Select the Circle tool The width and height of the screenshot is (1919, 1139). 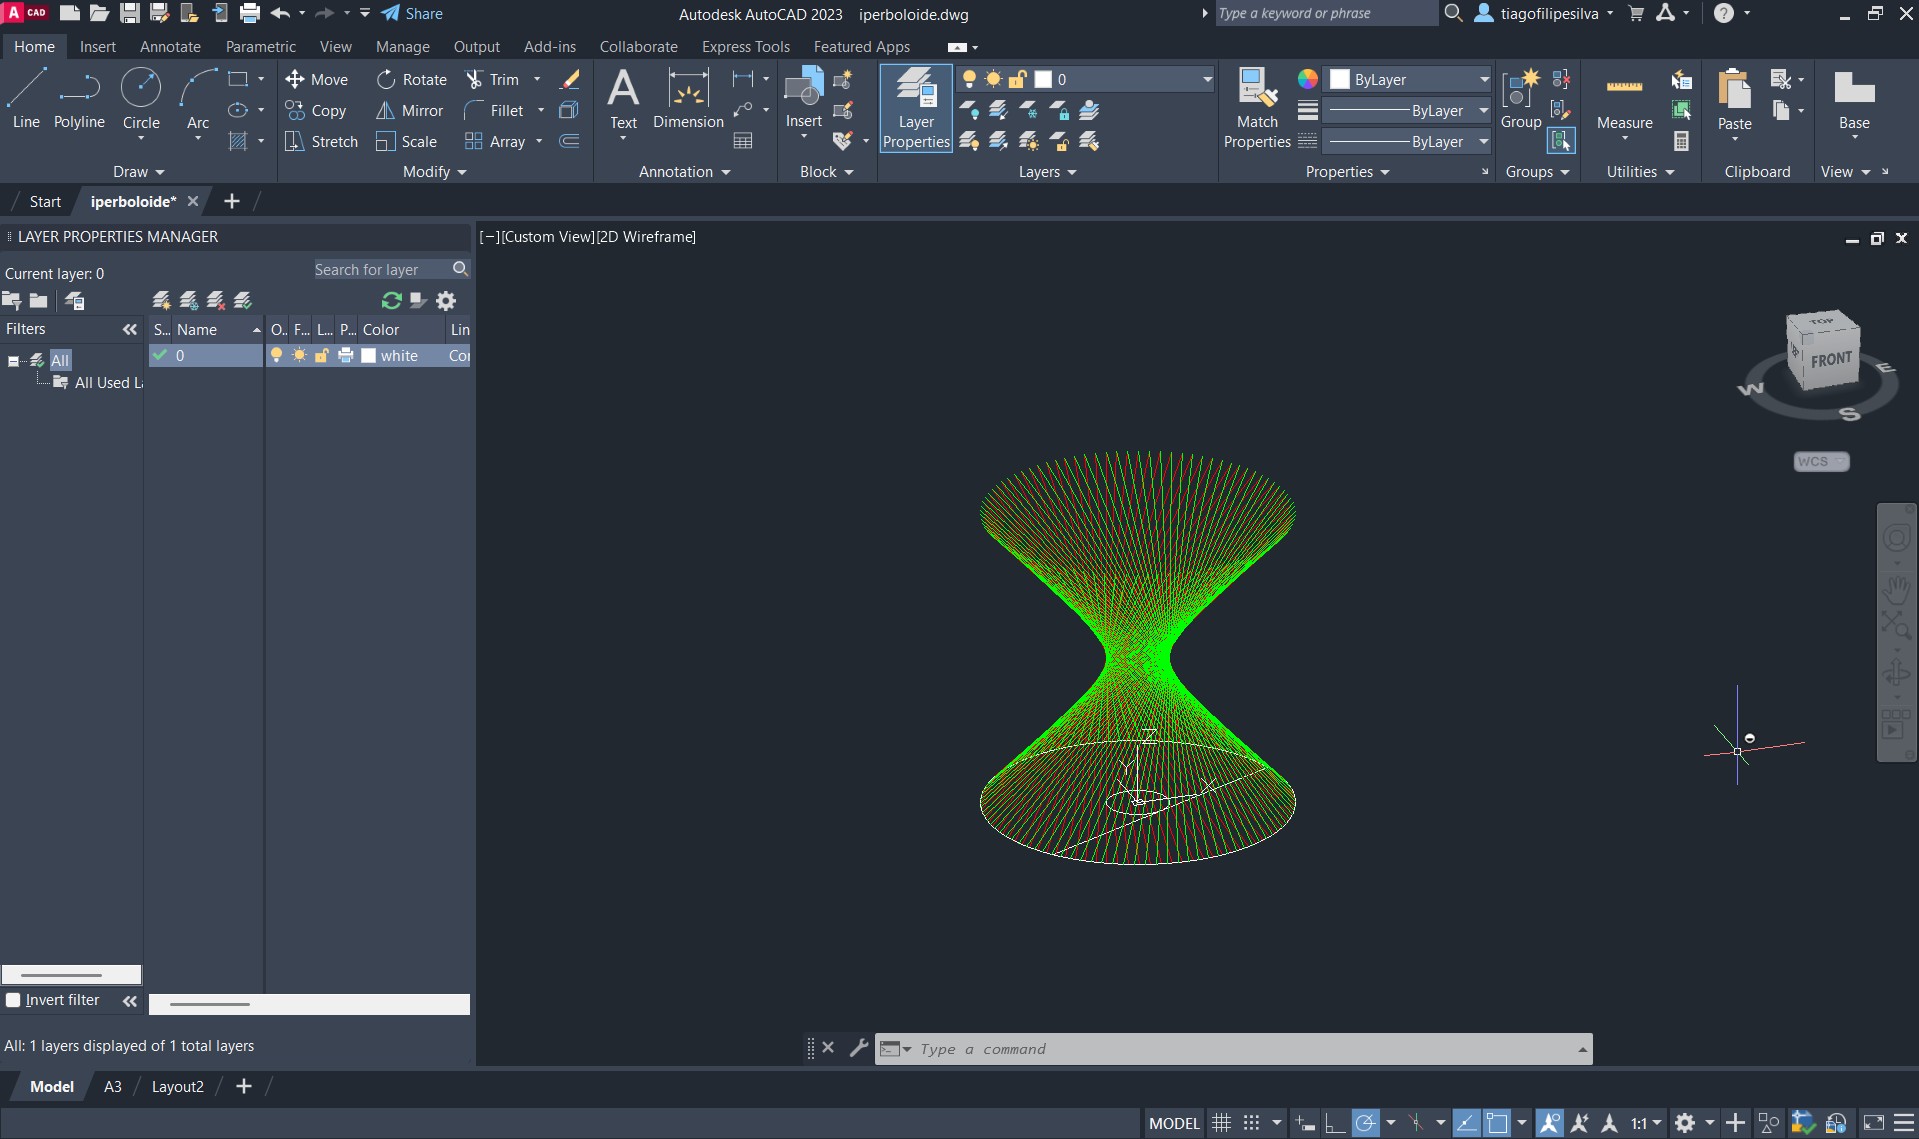141,98
